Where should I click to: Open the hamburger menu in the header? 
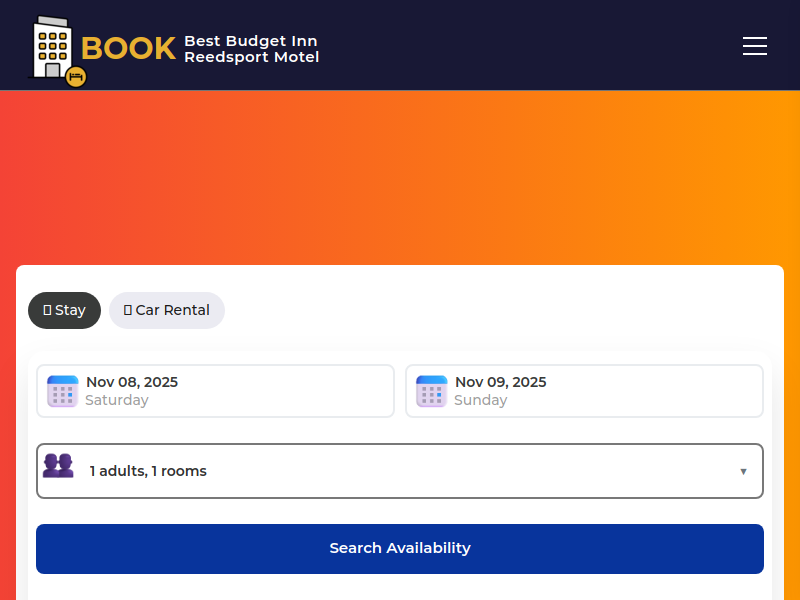coord(755,46)
